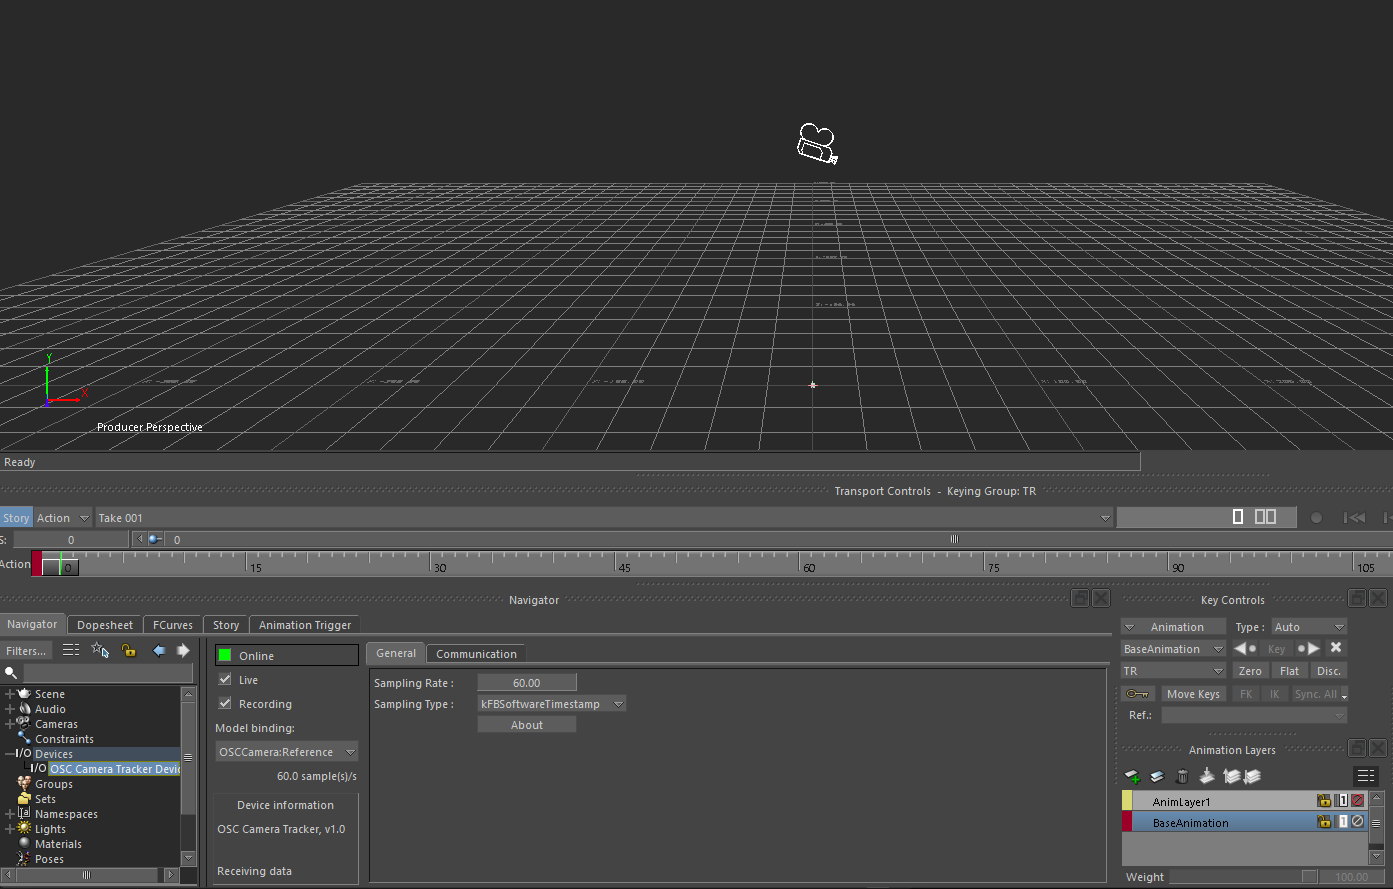
Task: Switch to the Dopesheet tab
Action: tap(105, 625)
